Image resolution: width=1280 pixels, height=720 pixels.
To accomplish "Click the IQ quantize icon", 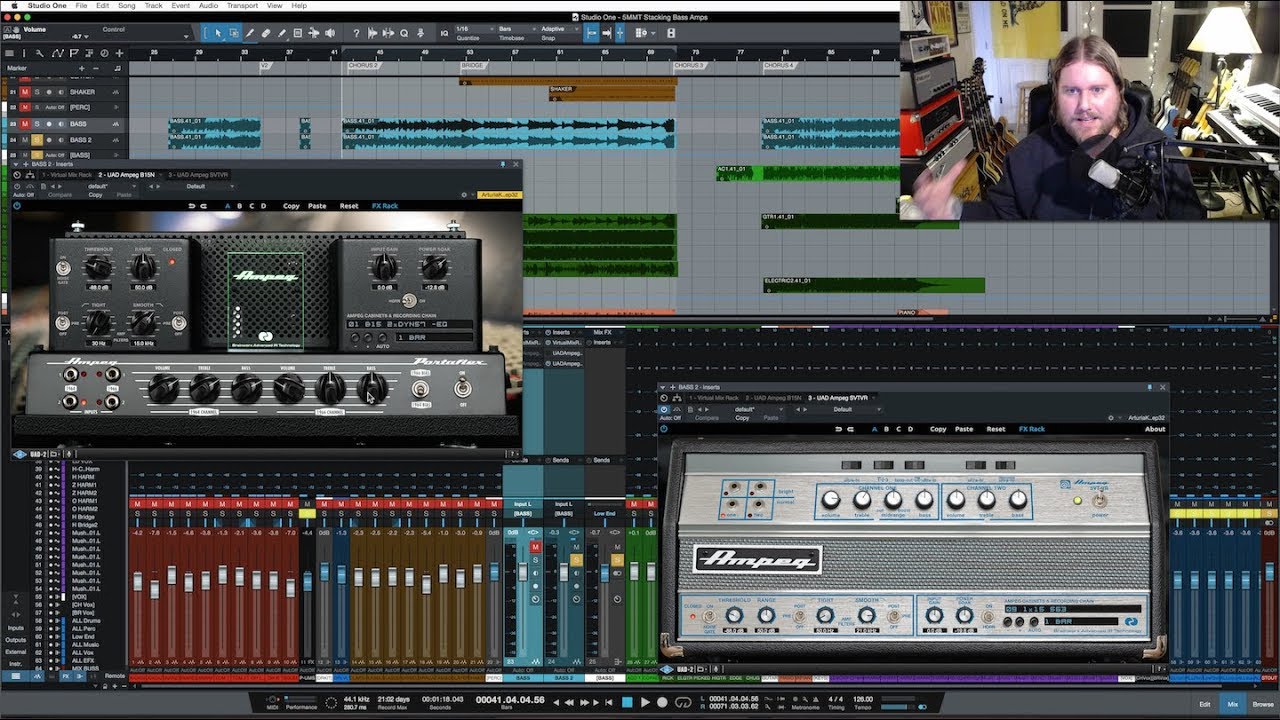I will pos(444,33).
